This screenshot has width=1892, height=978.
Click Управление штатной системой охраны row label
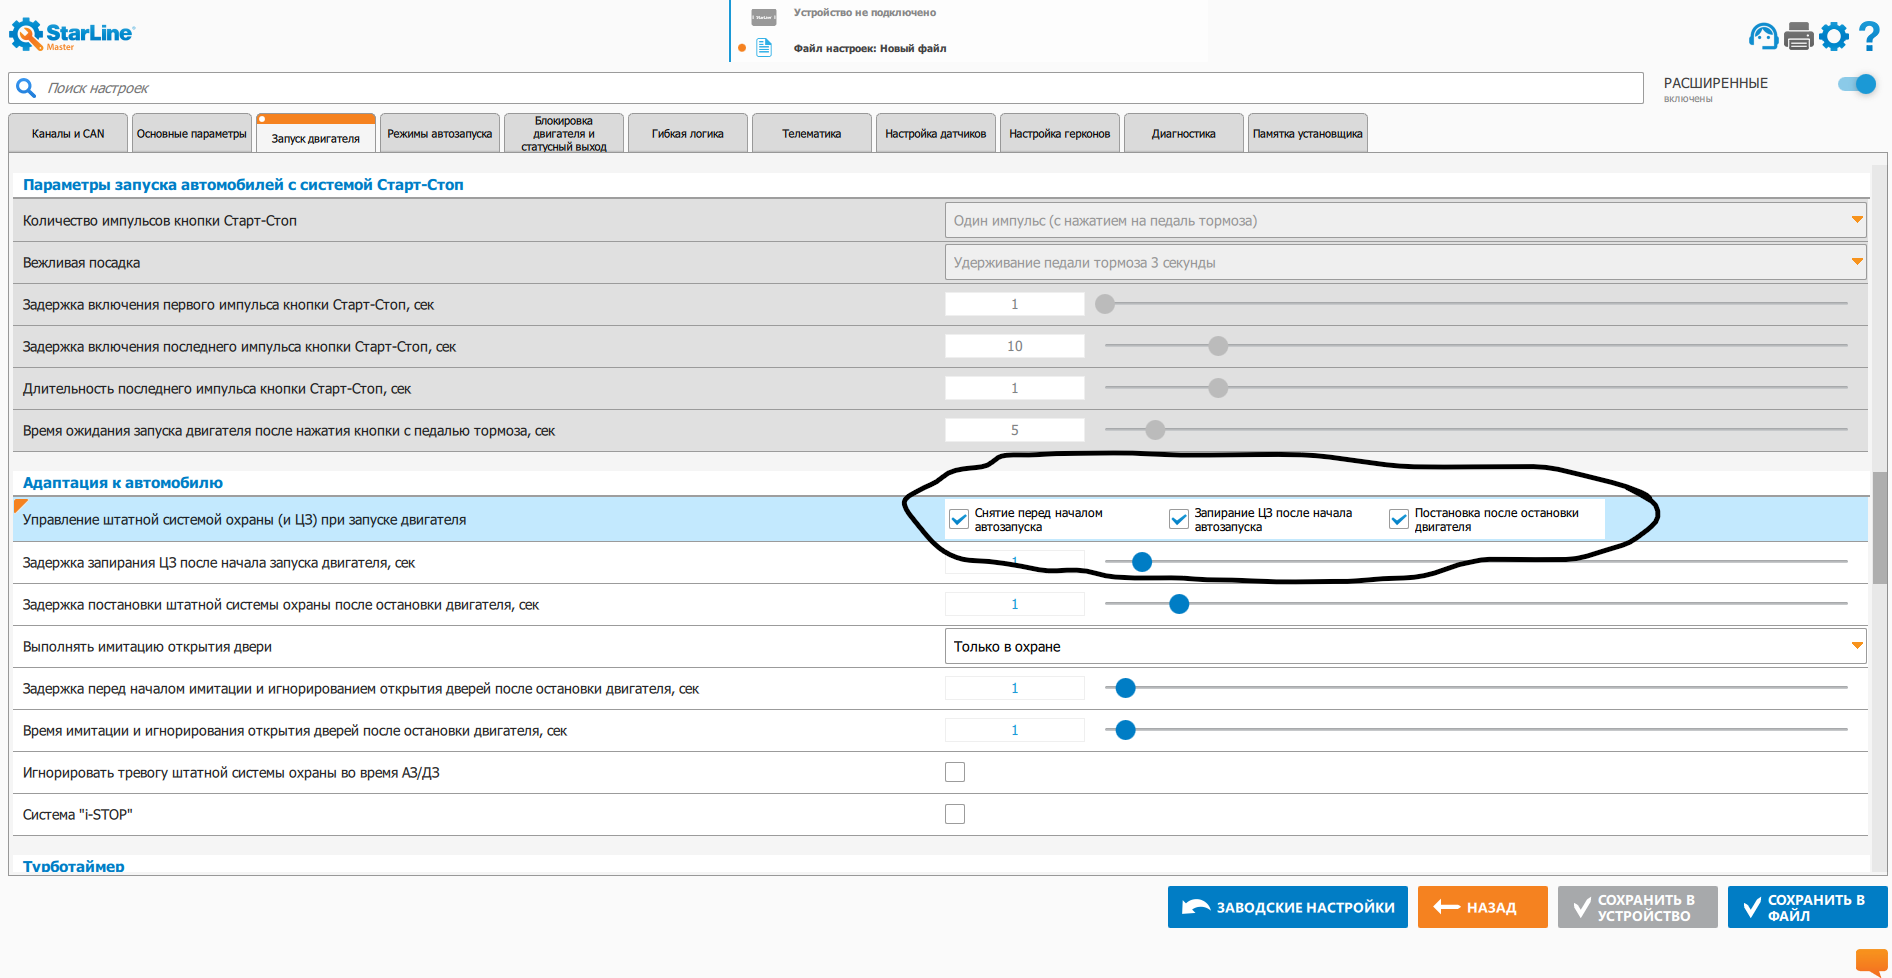245,520
